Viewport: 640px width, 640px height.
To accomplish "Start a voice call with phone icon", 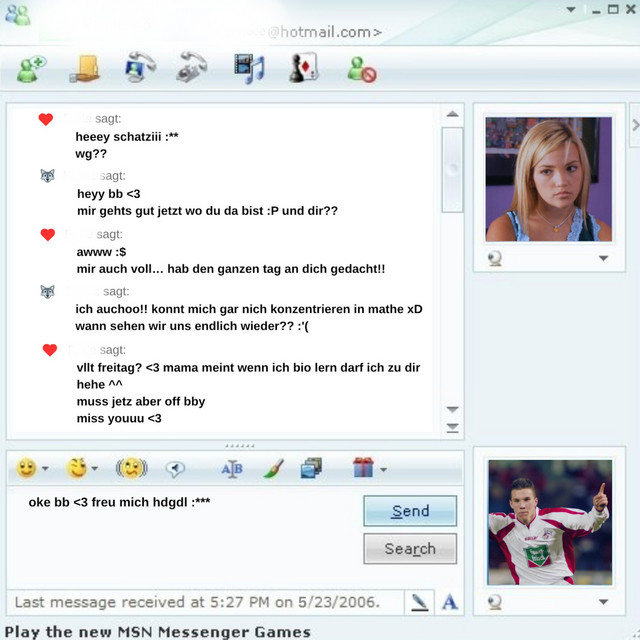I will [x=192, y=68].
